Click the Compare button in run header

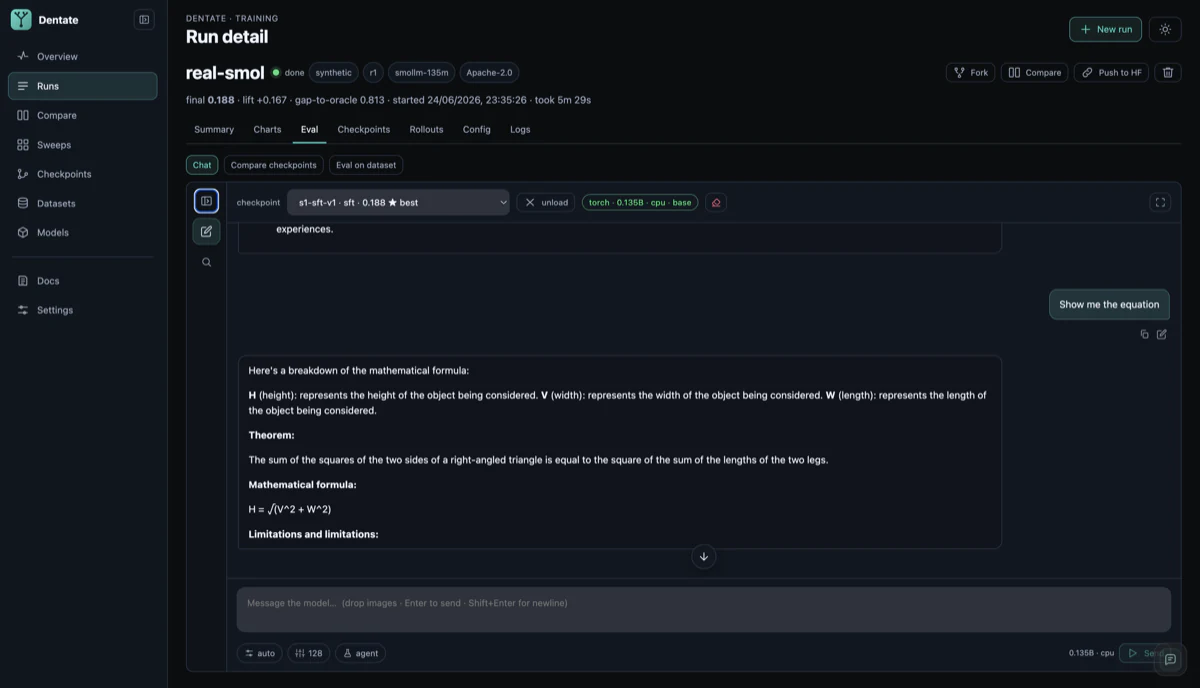click(x=1035, y=73)
